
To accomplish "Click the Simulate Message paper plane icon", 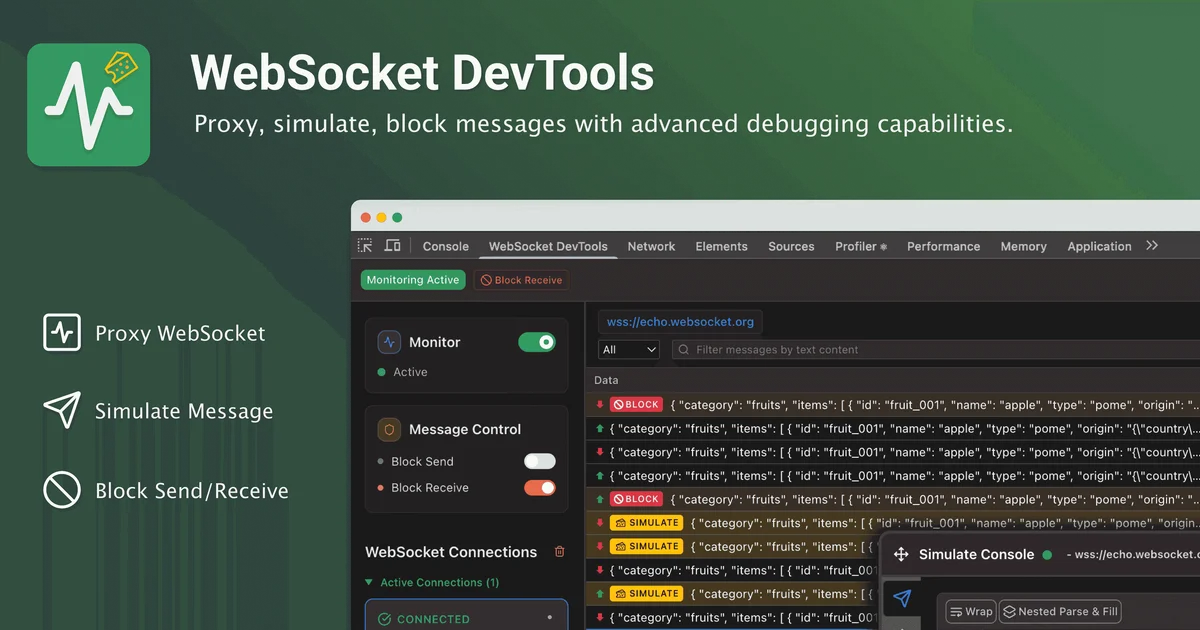I will pos(62,411).
